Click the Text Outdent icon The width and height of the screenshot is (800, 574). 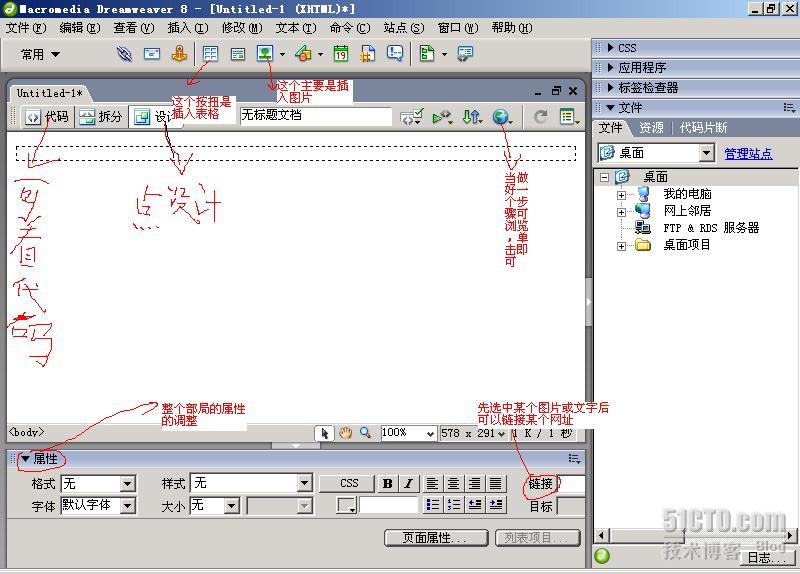click(x=474, y=505)
